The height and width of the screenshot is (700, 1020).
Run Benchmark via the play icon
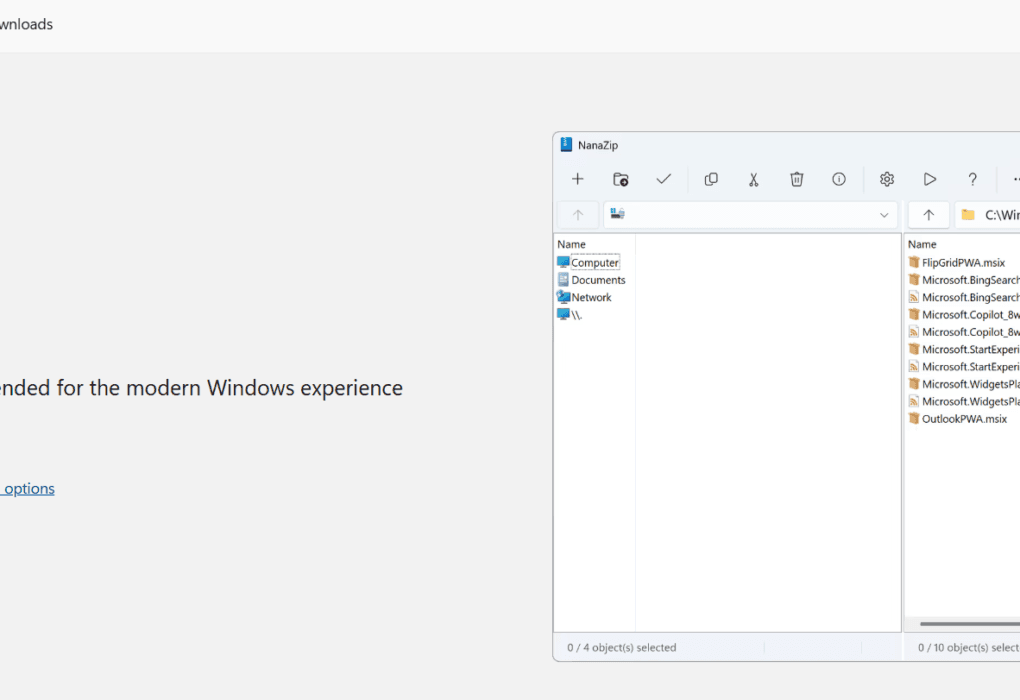[x=930, y=179]
